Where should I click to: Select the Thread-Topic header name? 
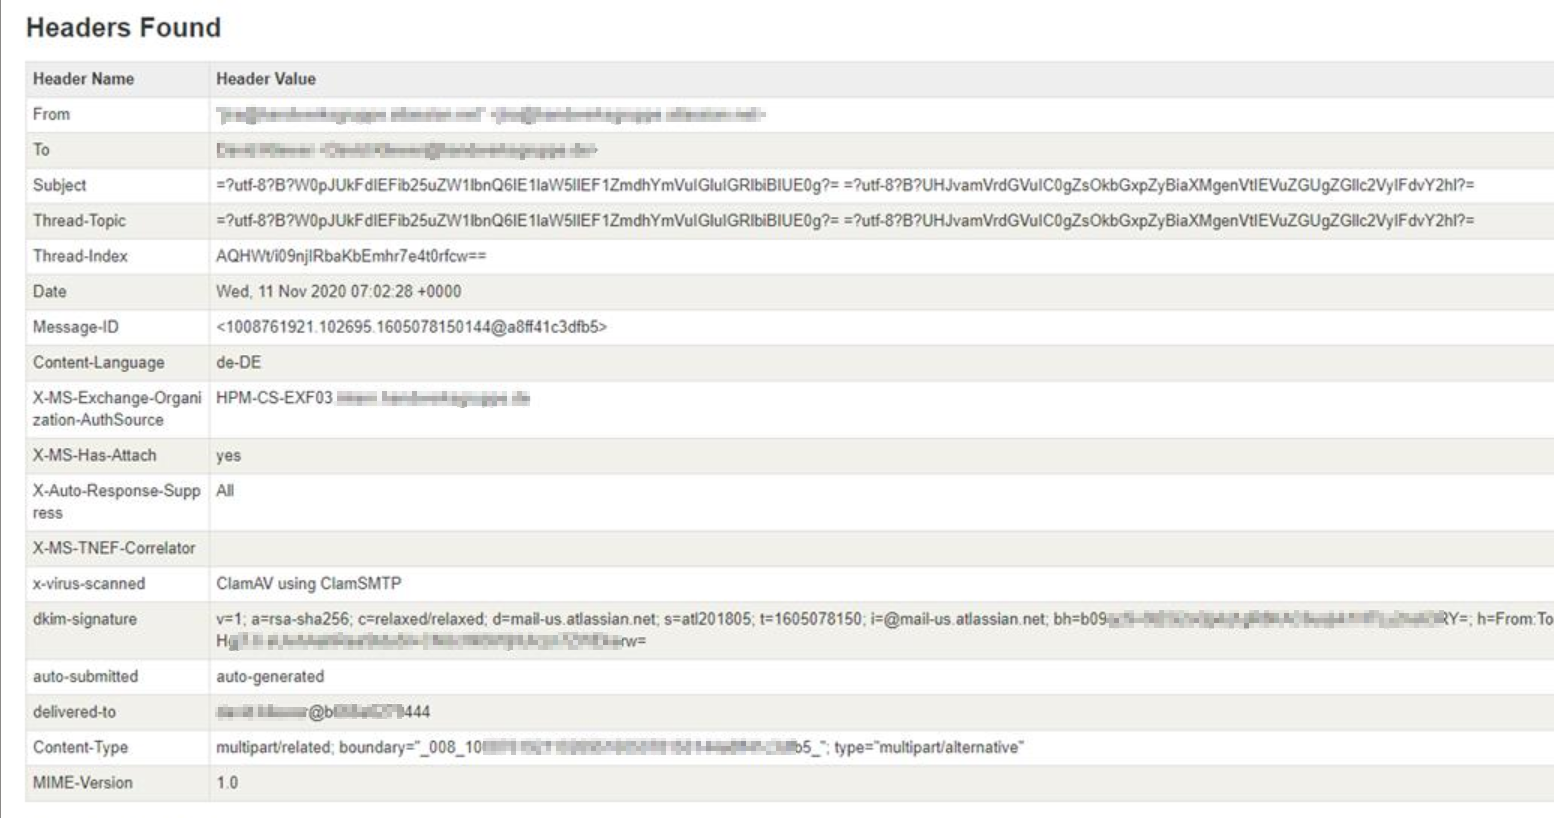(79, 220)
